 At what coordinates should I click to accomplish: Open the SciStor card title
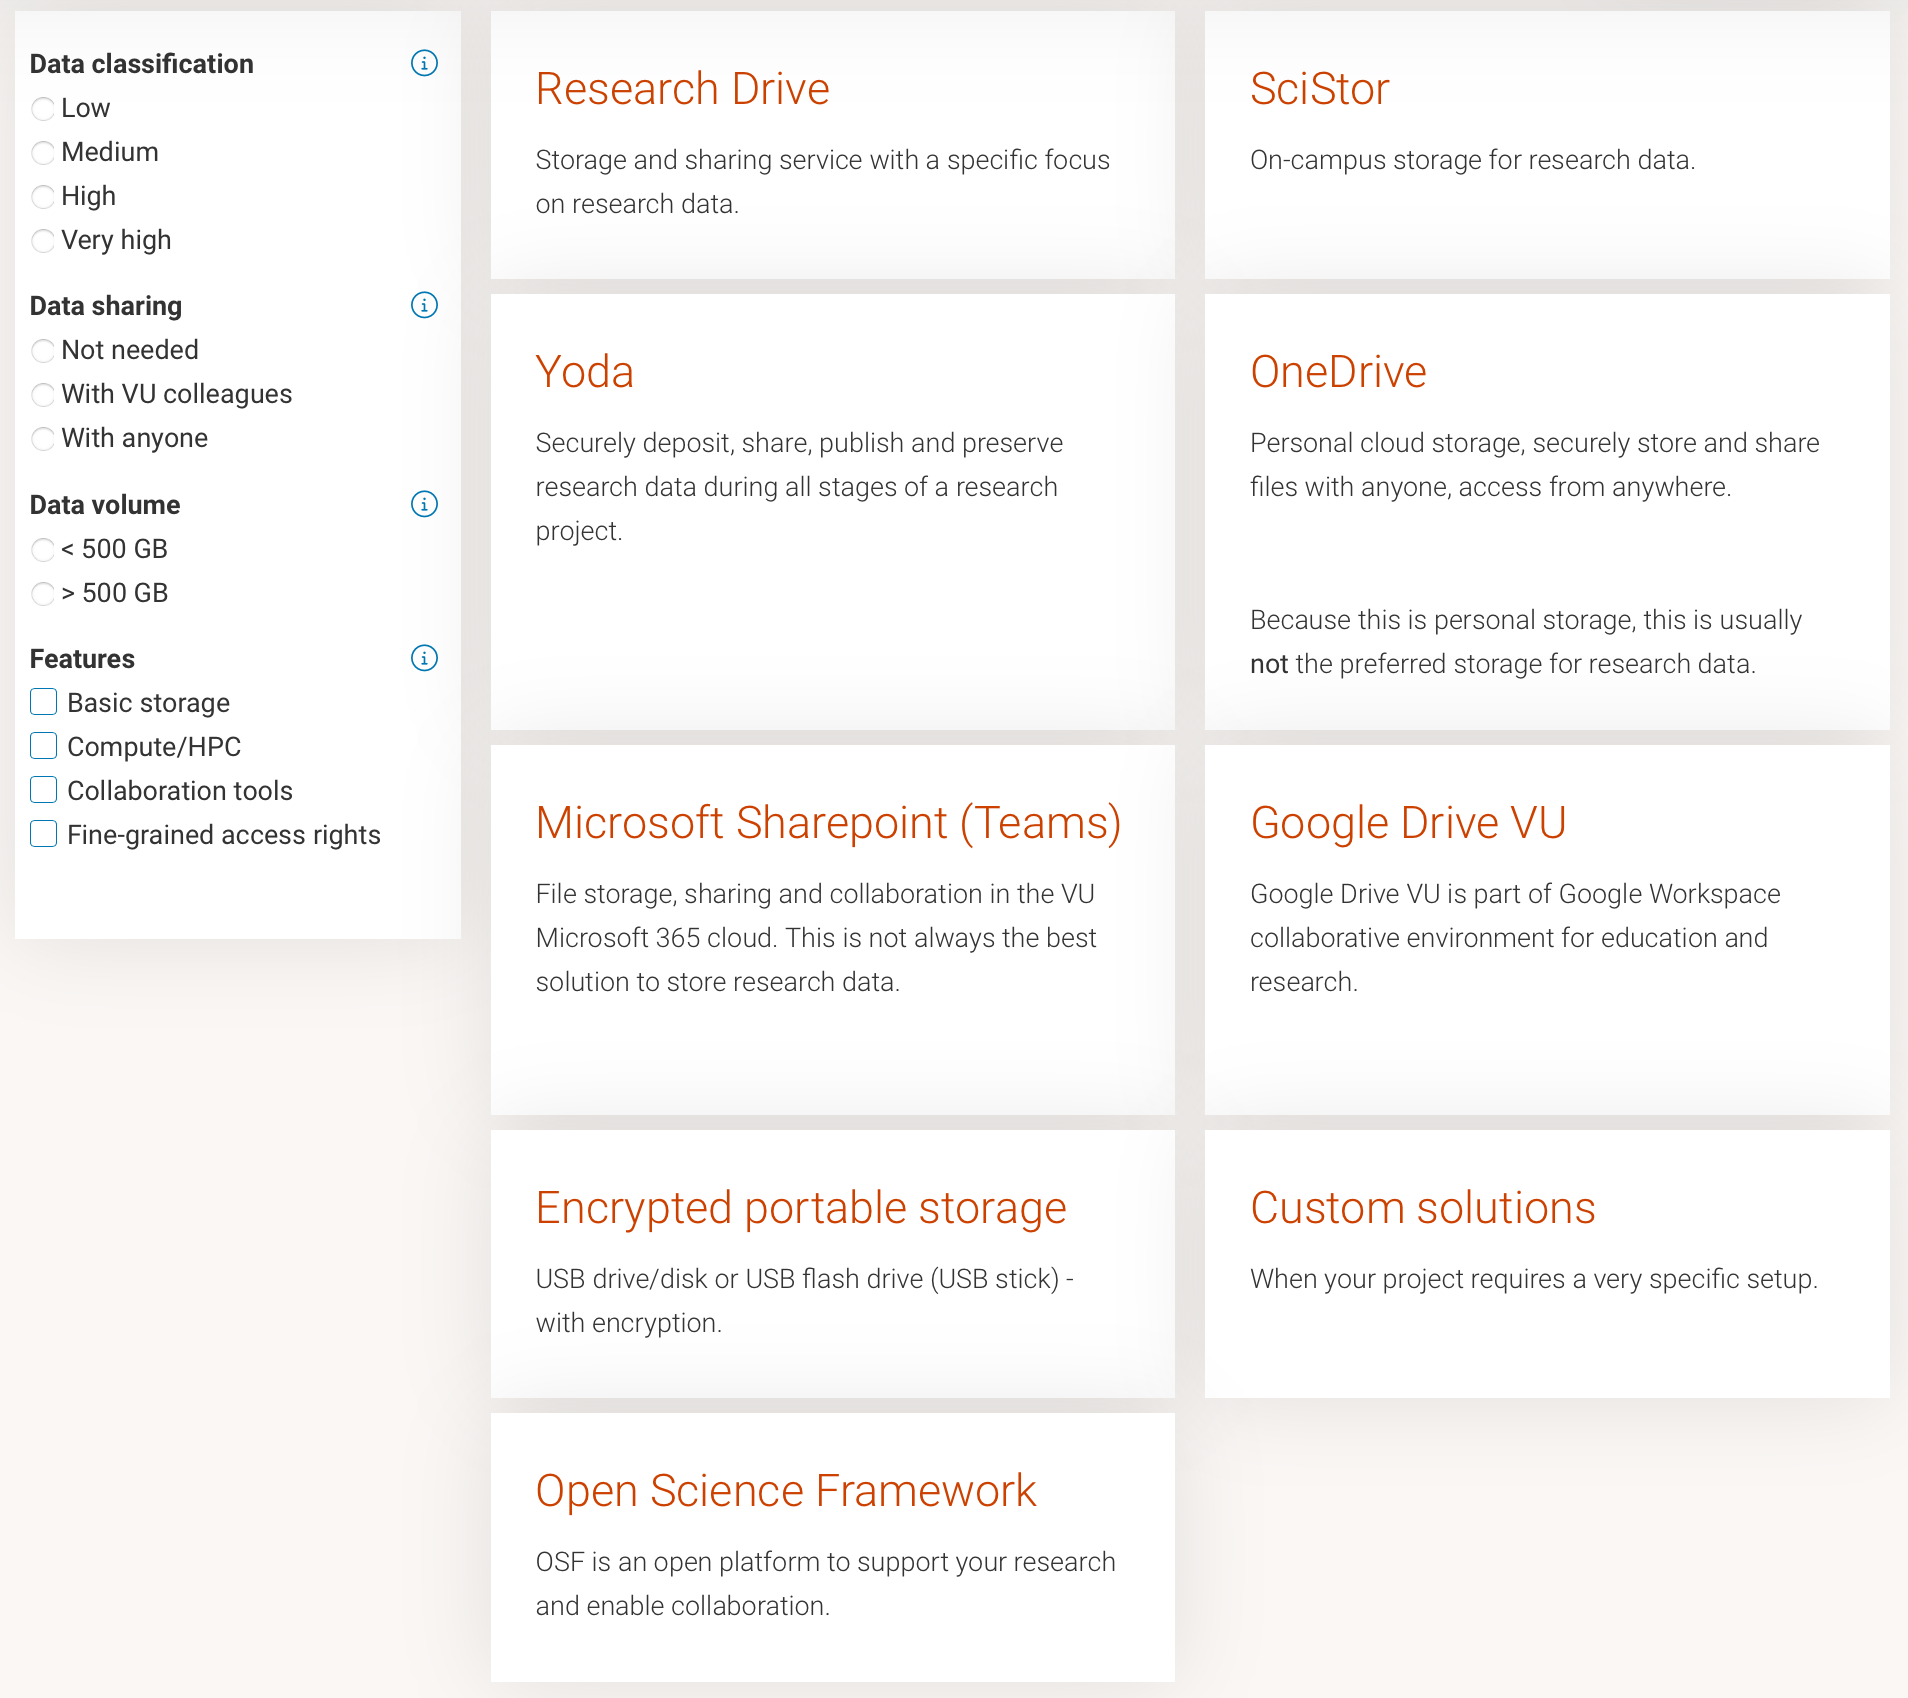click(x=1320, y=89)
